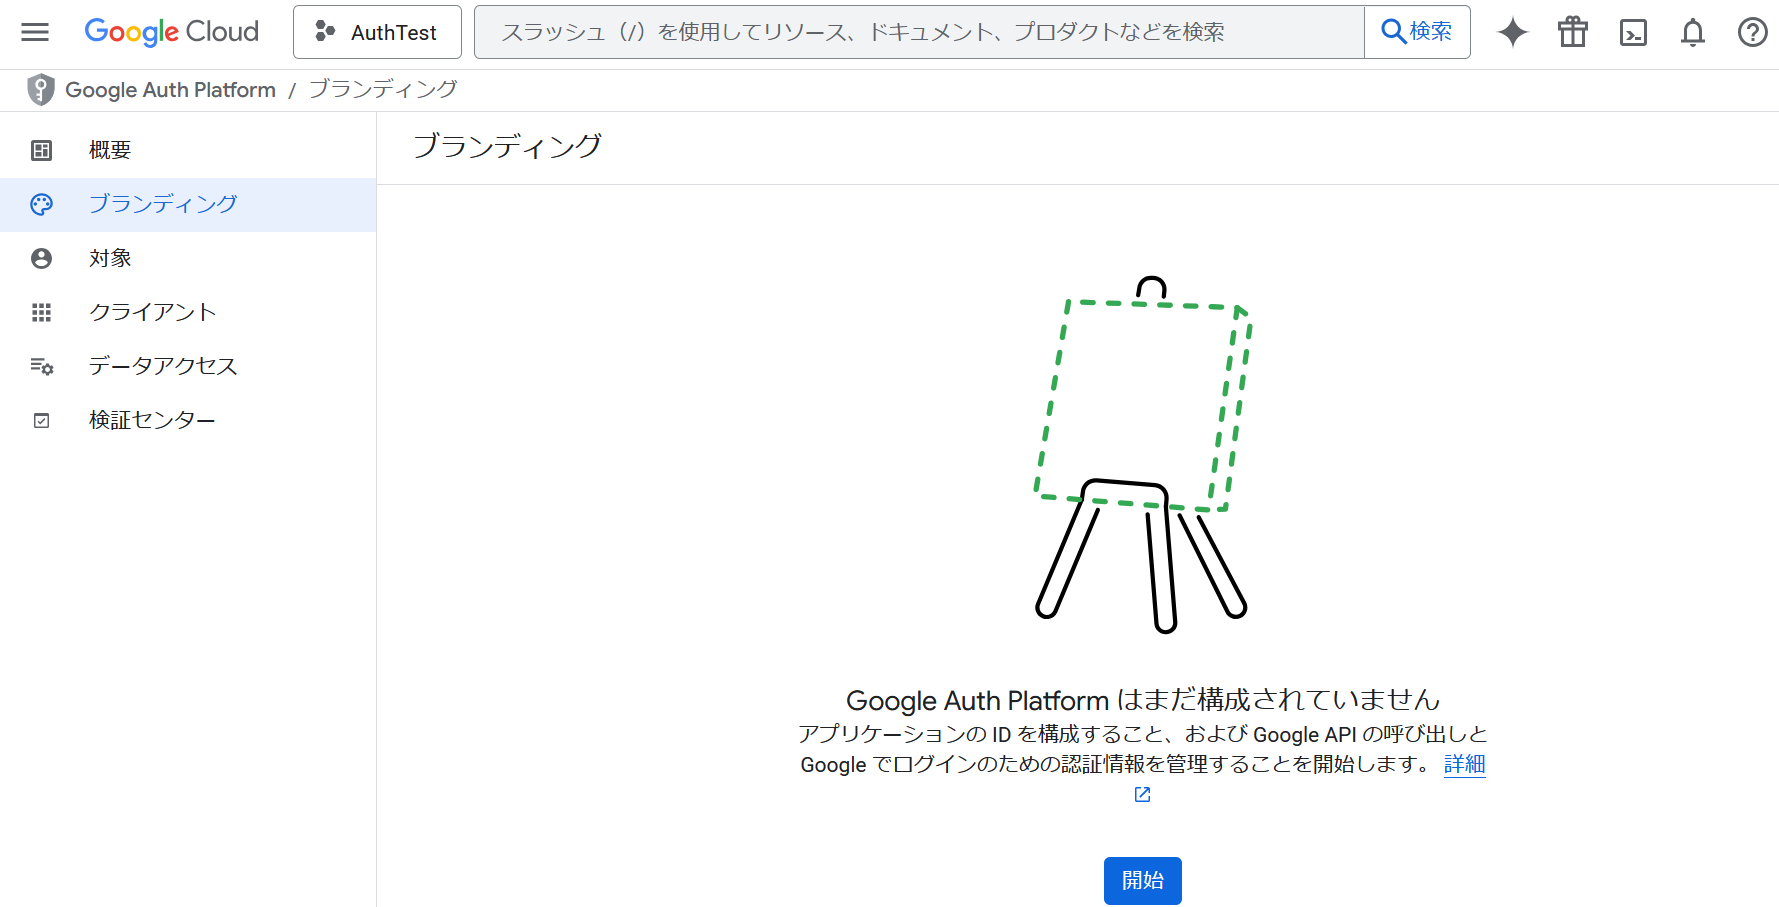Click the external link icon below 詳細

1142,794
